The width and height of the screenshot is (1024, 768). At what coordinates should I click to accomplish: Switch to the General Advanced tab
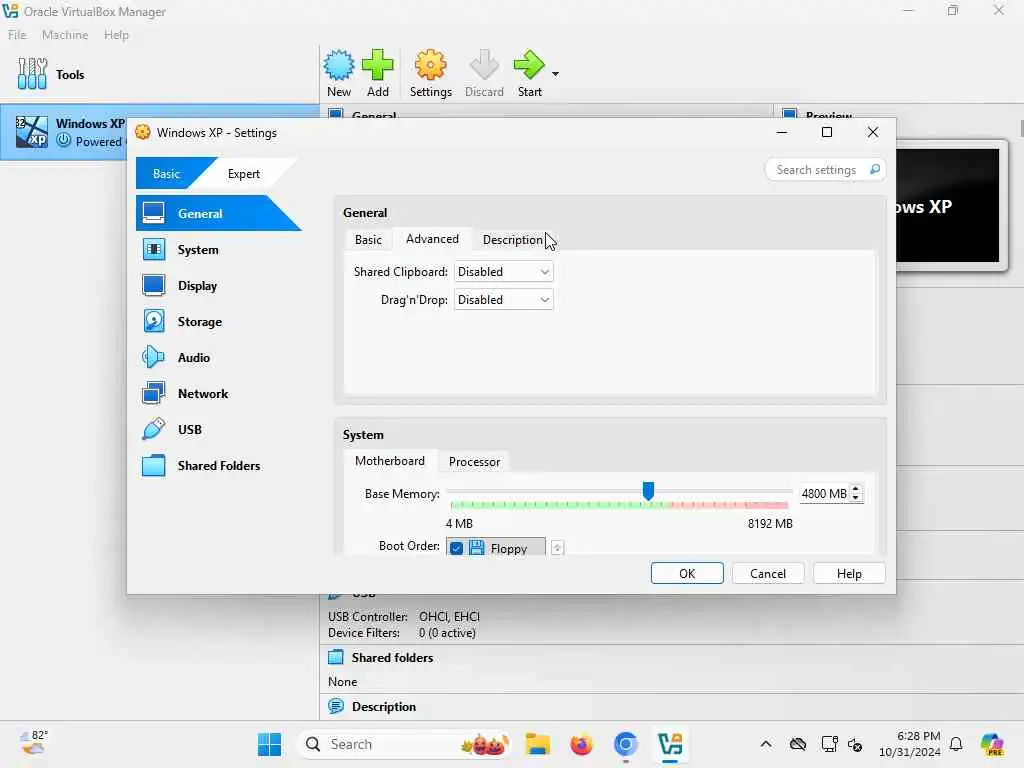point(432,239)
